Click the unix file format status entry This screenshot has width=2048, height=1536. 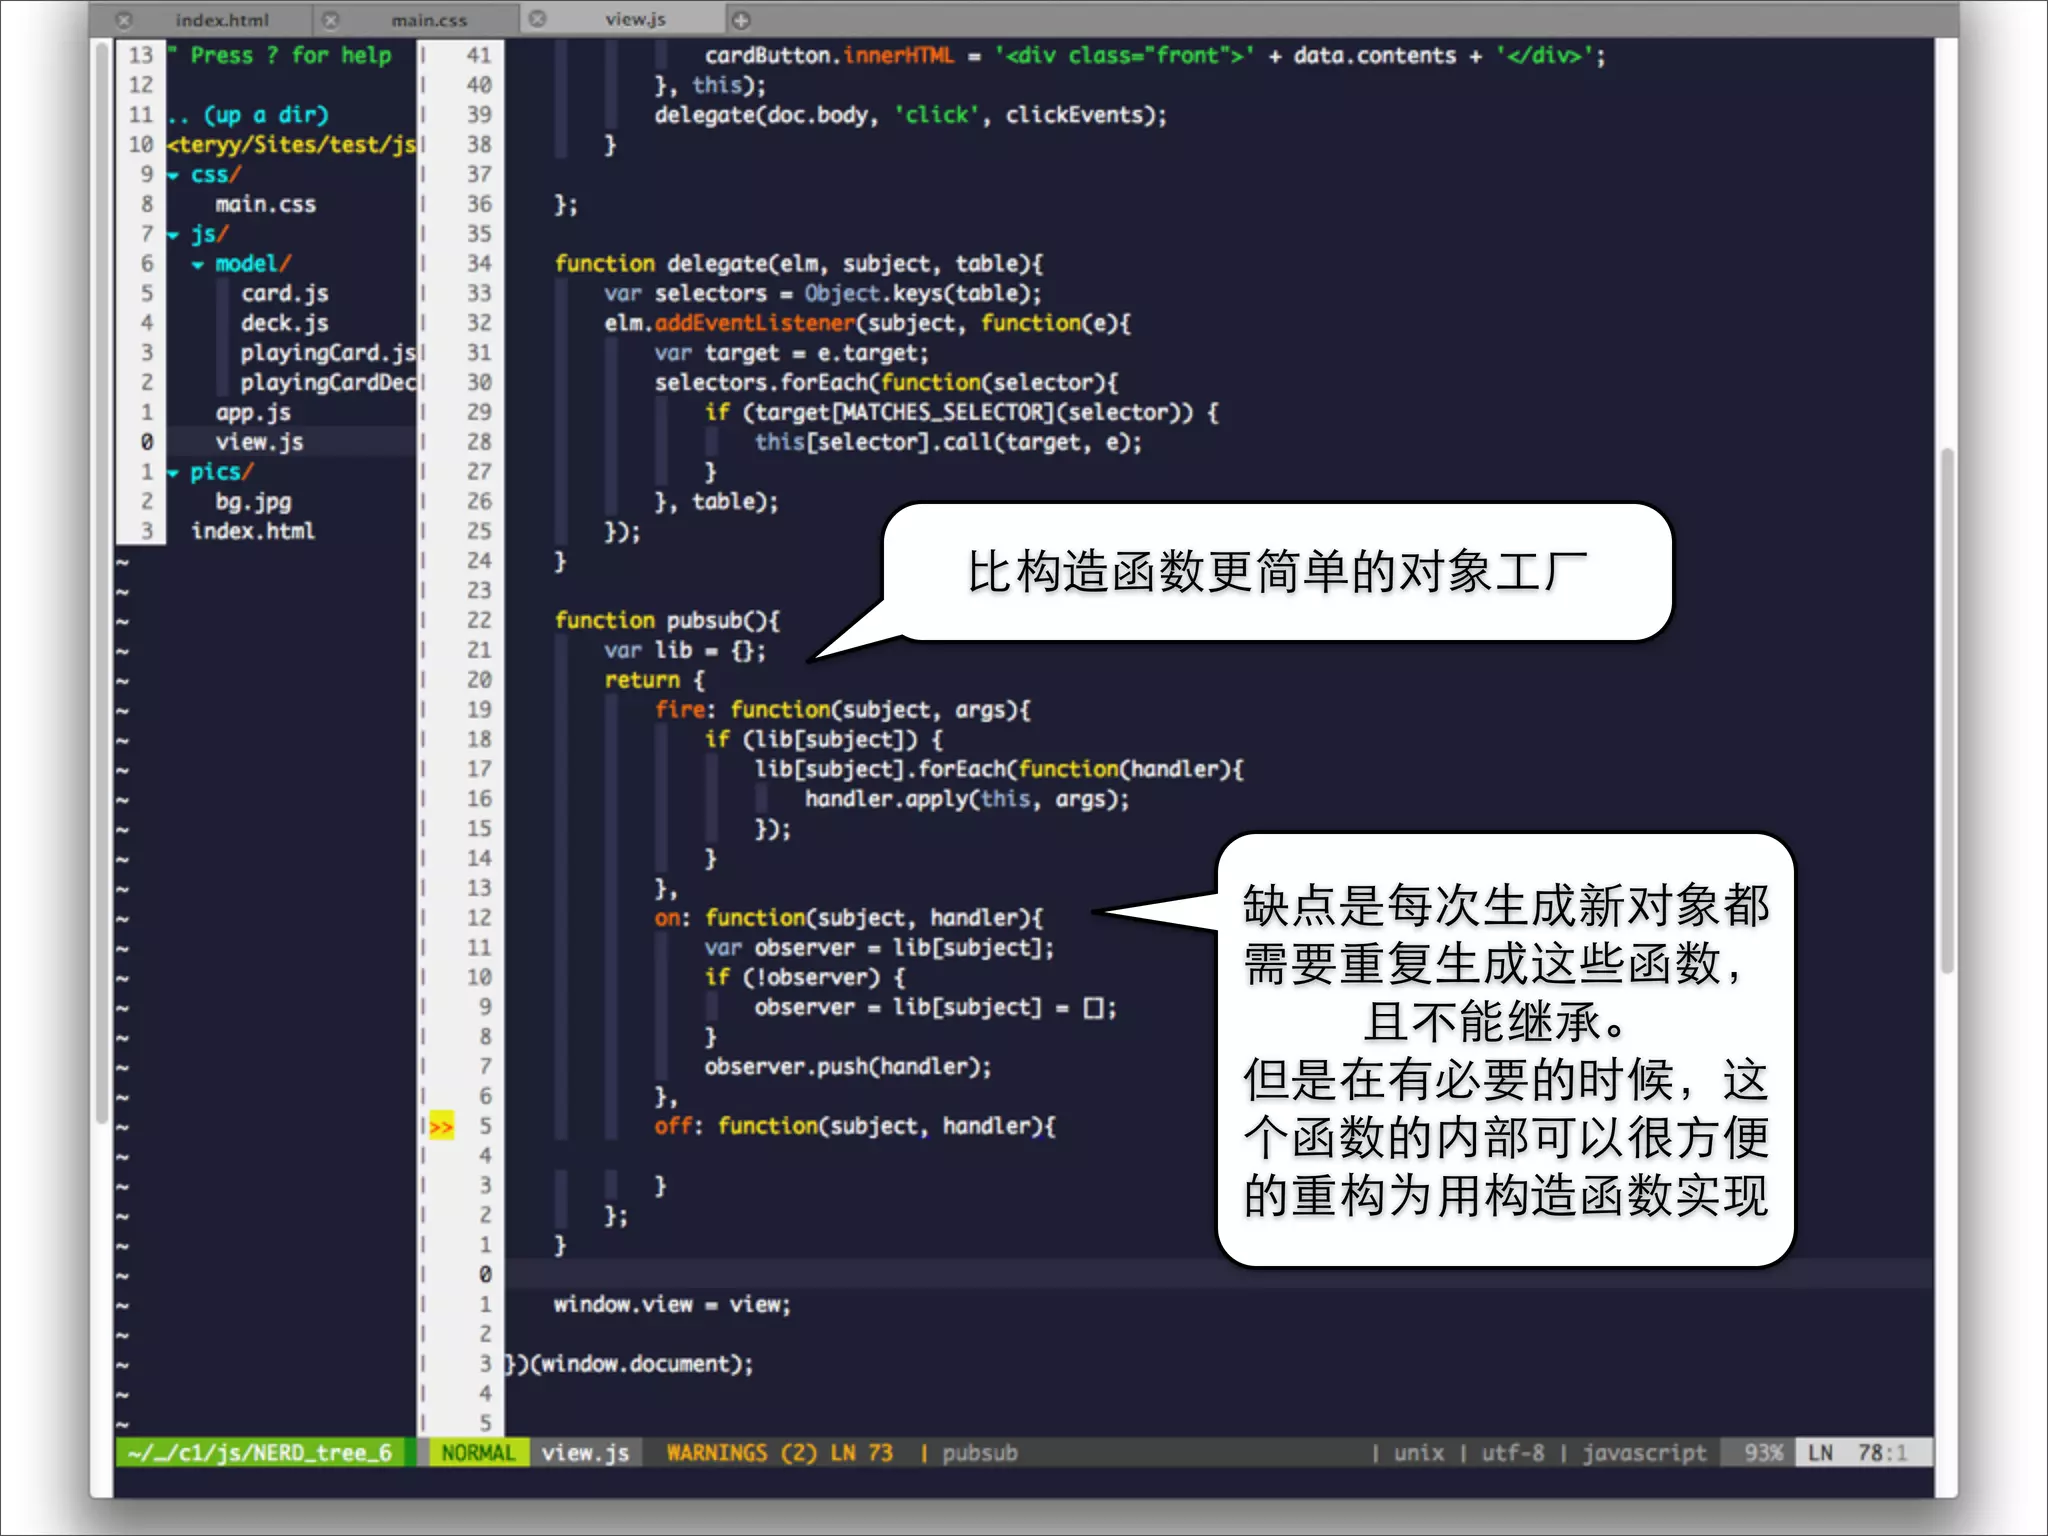point(1419,1453)
